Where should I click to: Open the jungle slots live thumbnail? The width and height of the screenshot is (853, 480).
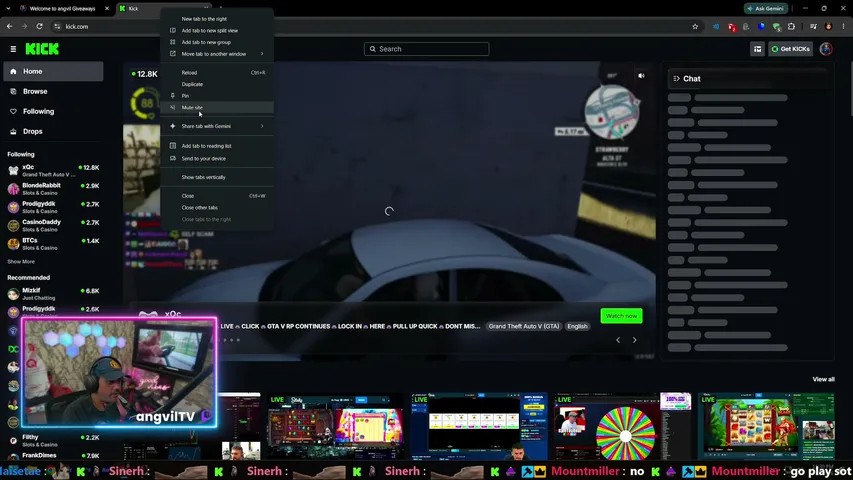[767, 427]
